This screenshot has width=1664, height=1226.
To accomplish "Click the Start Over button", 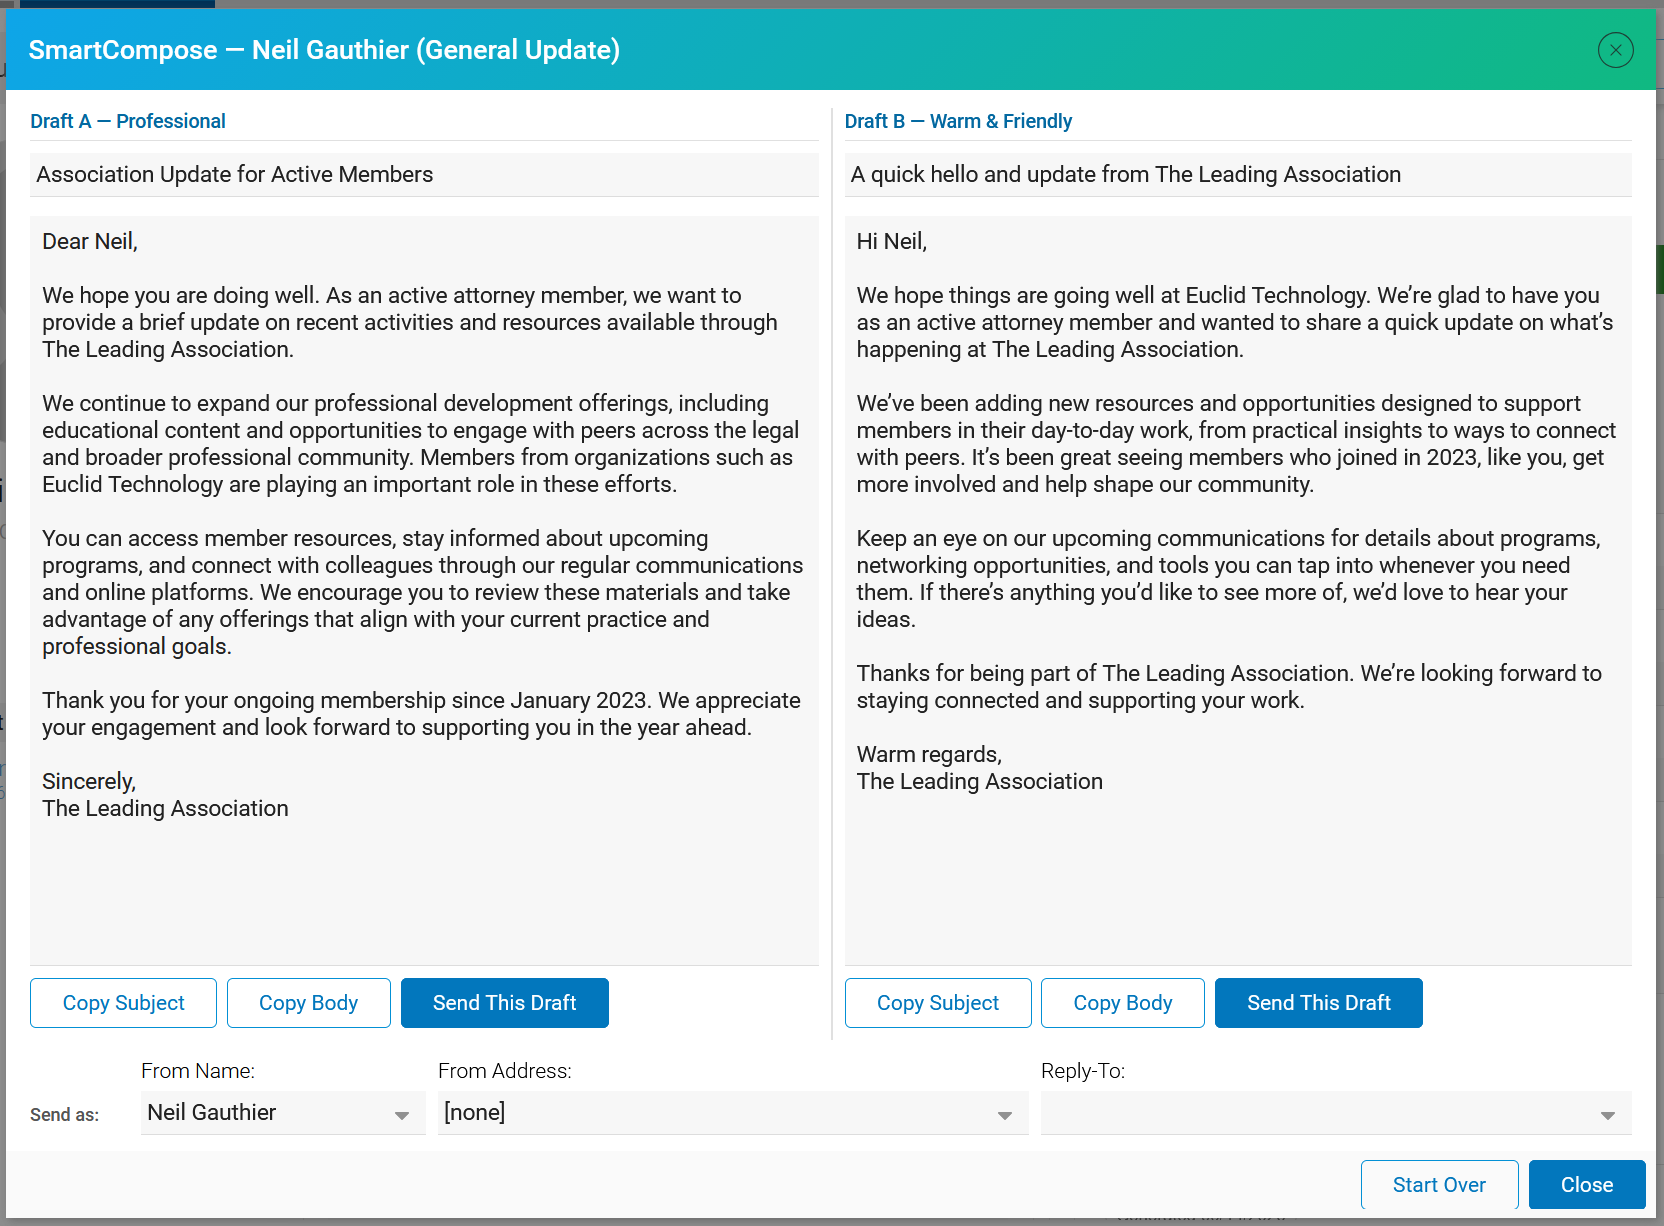I will pos(1439,1185).
